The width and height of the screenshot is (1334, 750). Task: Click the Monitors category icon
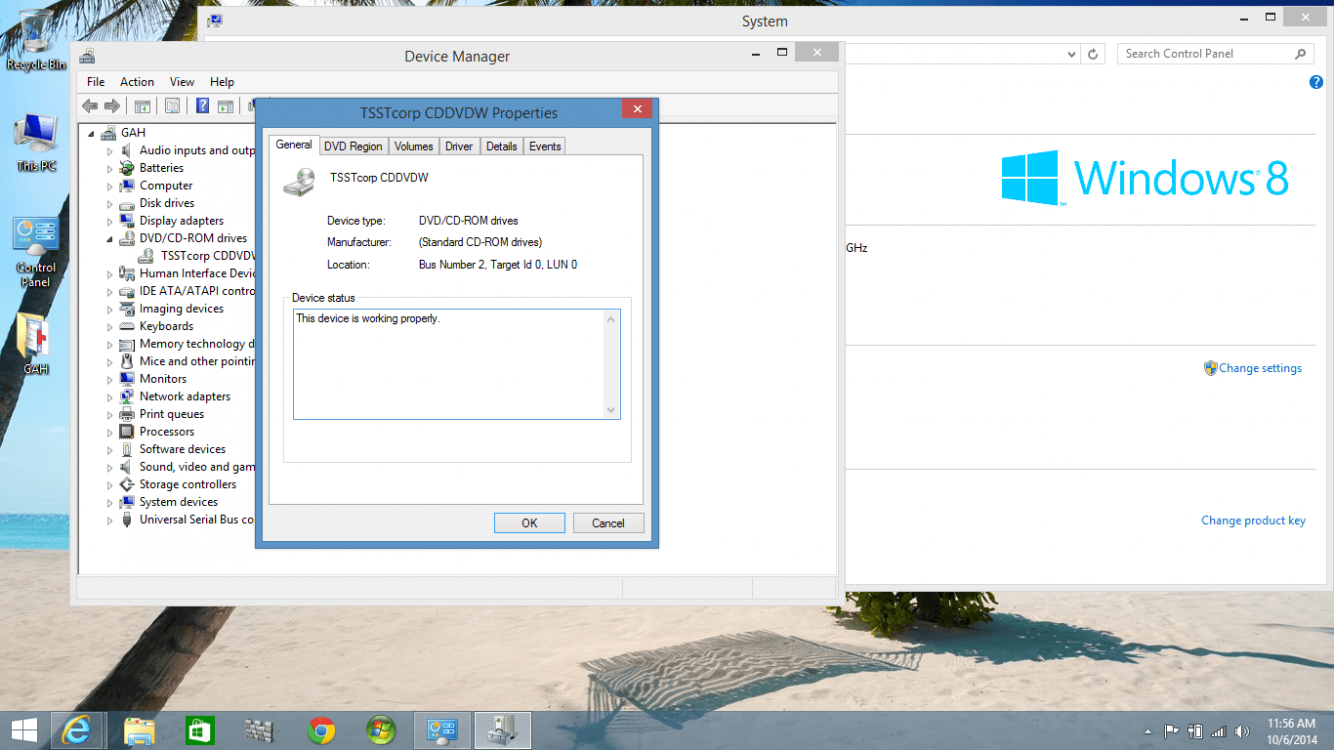point(127,379)
